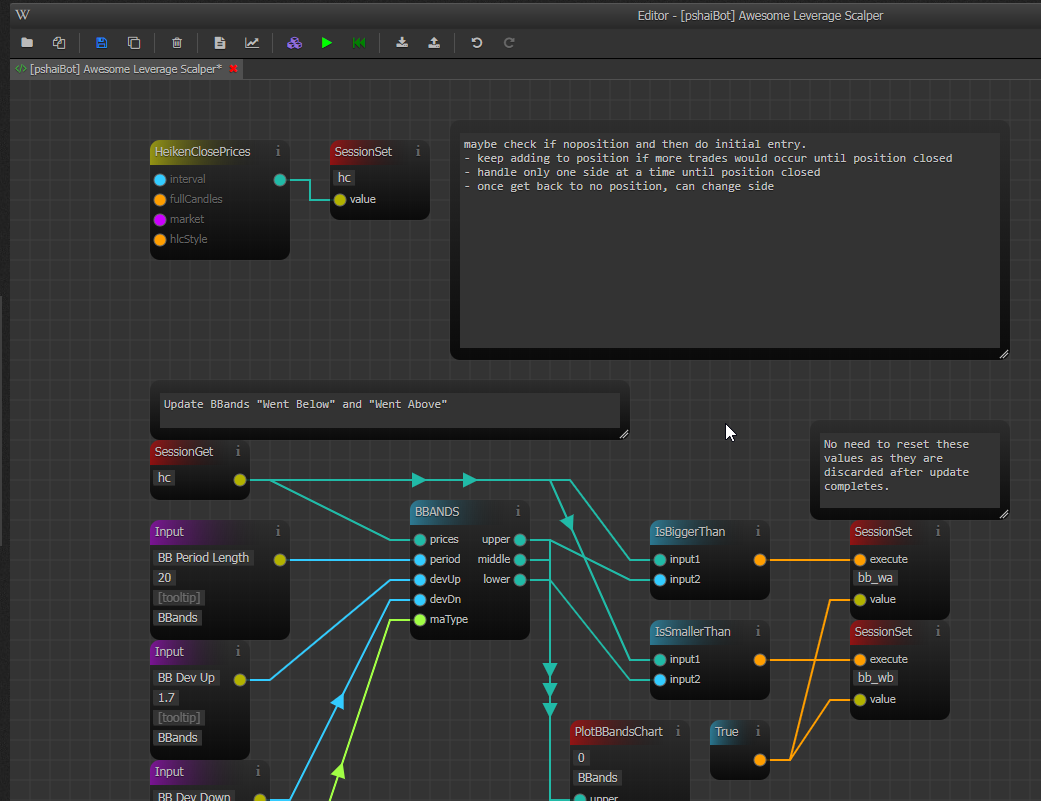
Task: Open info icon on SessionSet bb_wa node
Action: tap(937, 531)
